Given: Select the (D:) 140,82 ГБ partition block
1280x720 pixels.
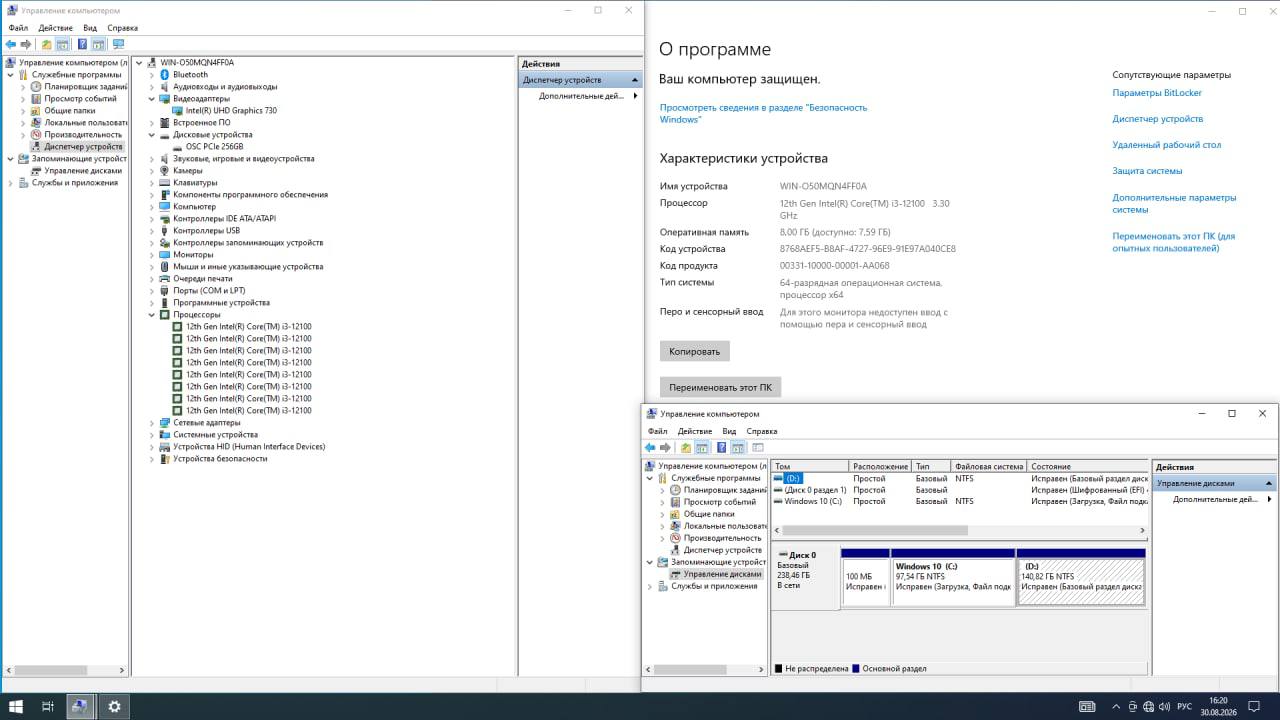Looking at the screenshot, I should point(1081,577).
